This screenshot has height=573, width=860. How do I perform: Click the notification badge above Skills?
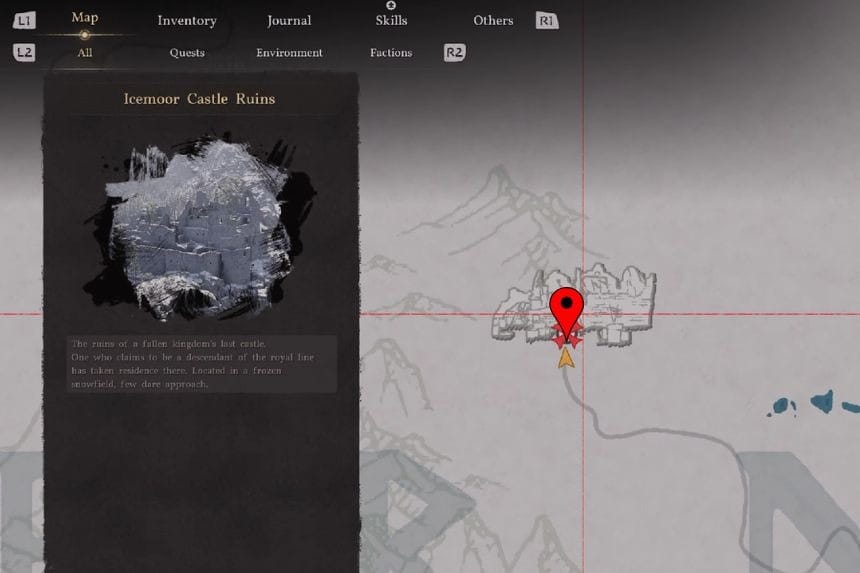391,5
